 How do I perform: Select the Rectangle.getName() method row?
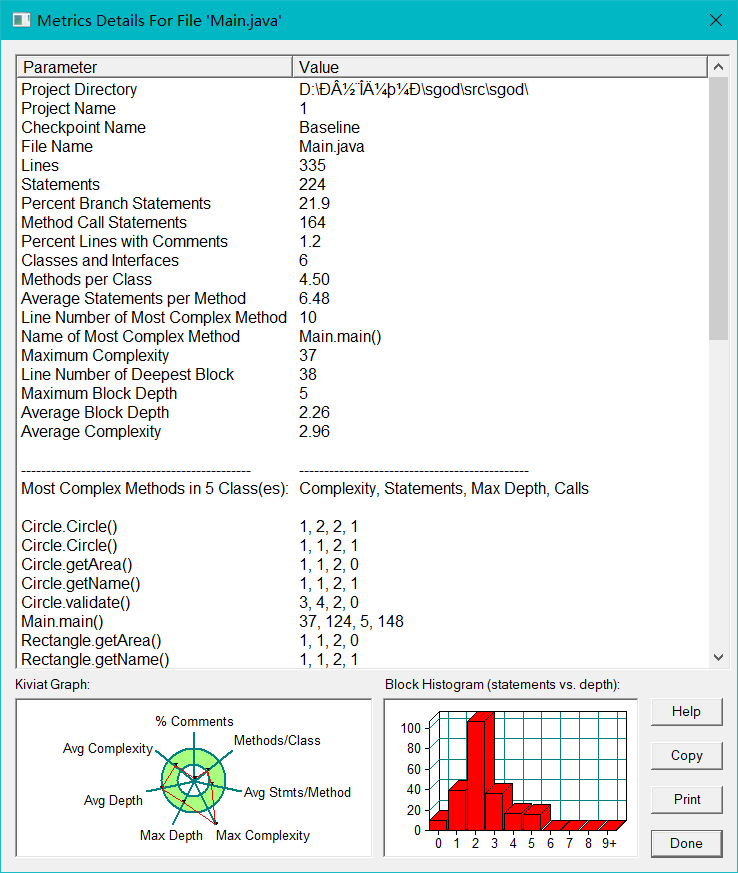[362, 659]
